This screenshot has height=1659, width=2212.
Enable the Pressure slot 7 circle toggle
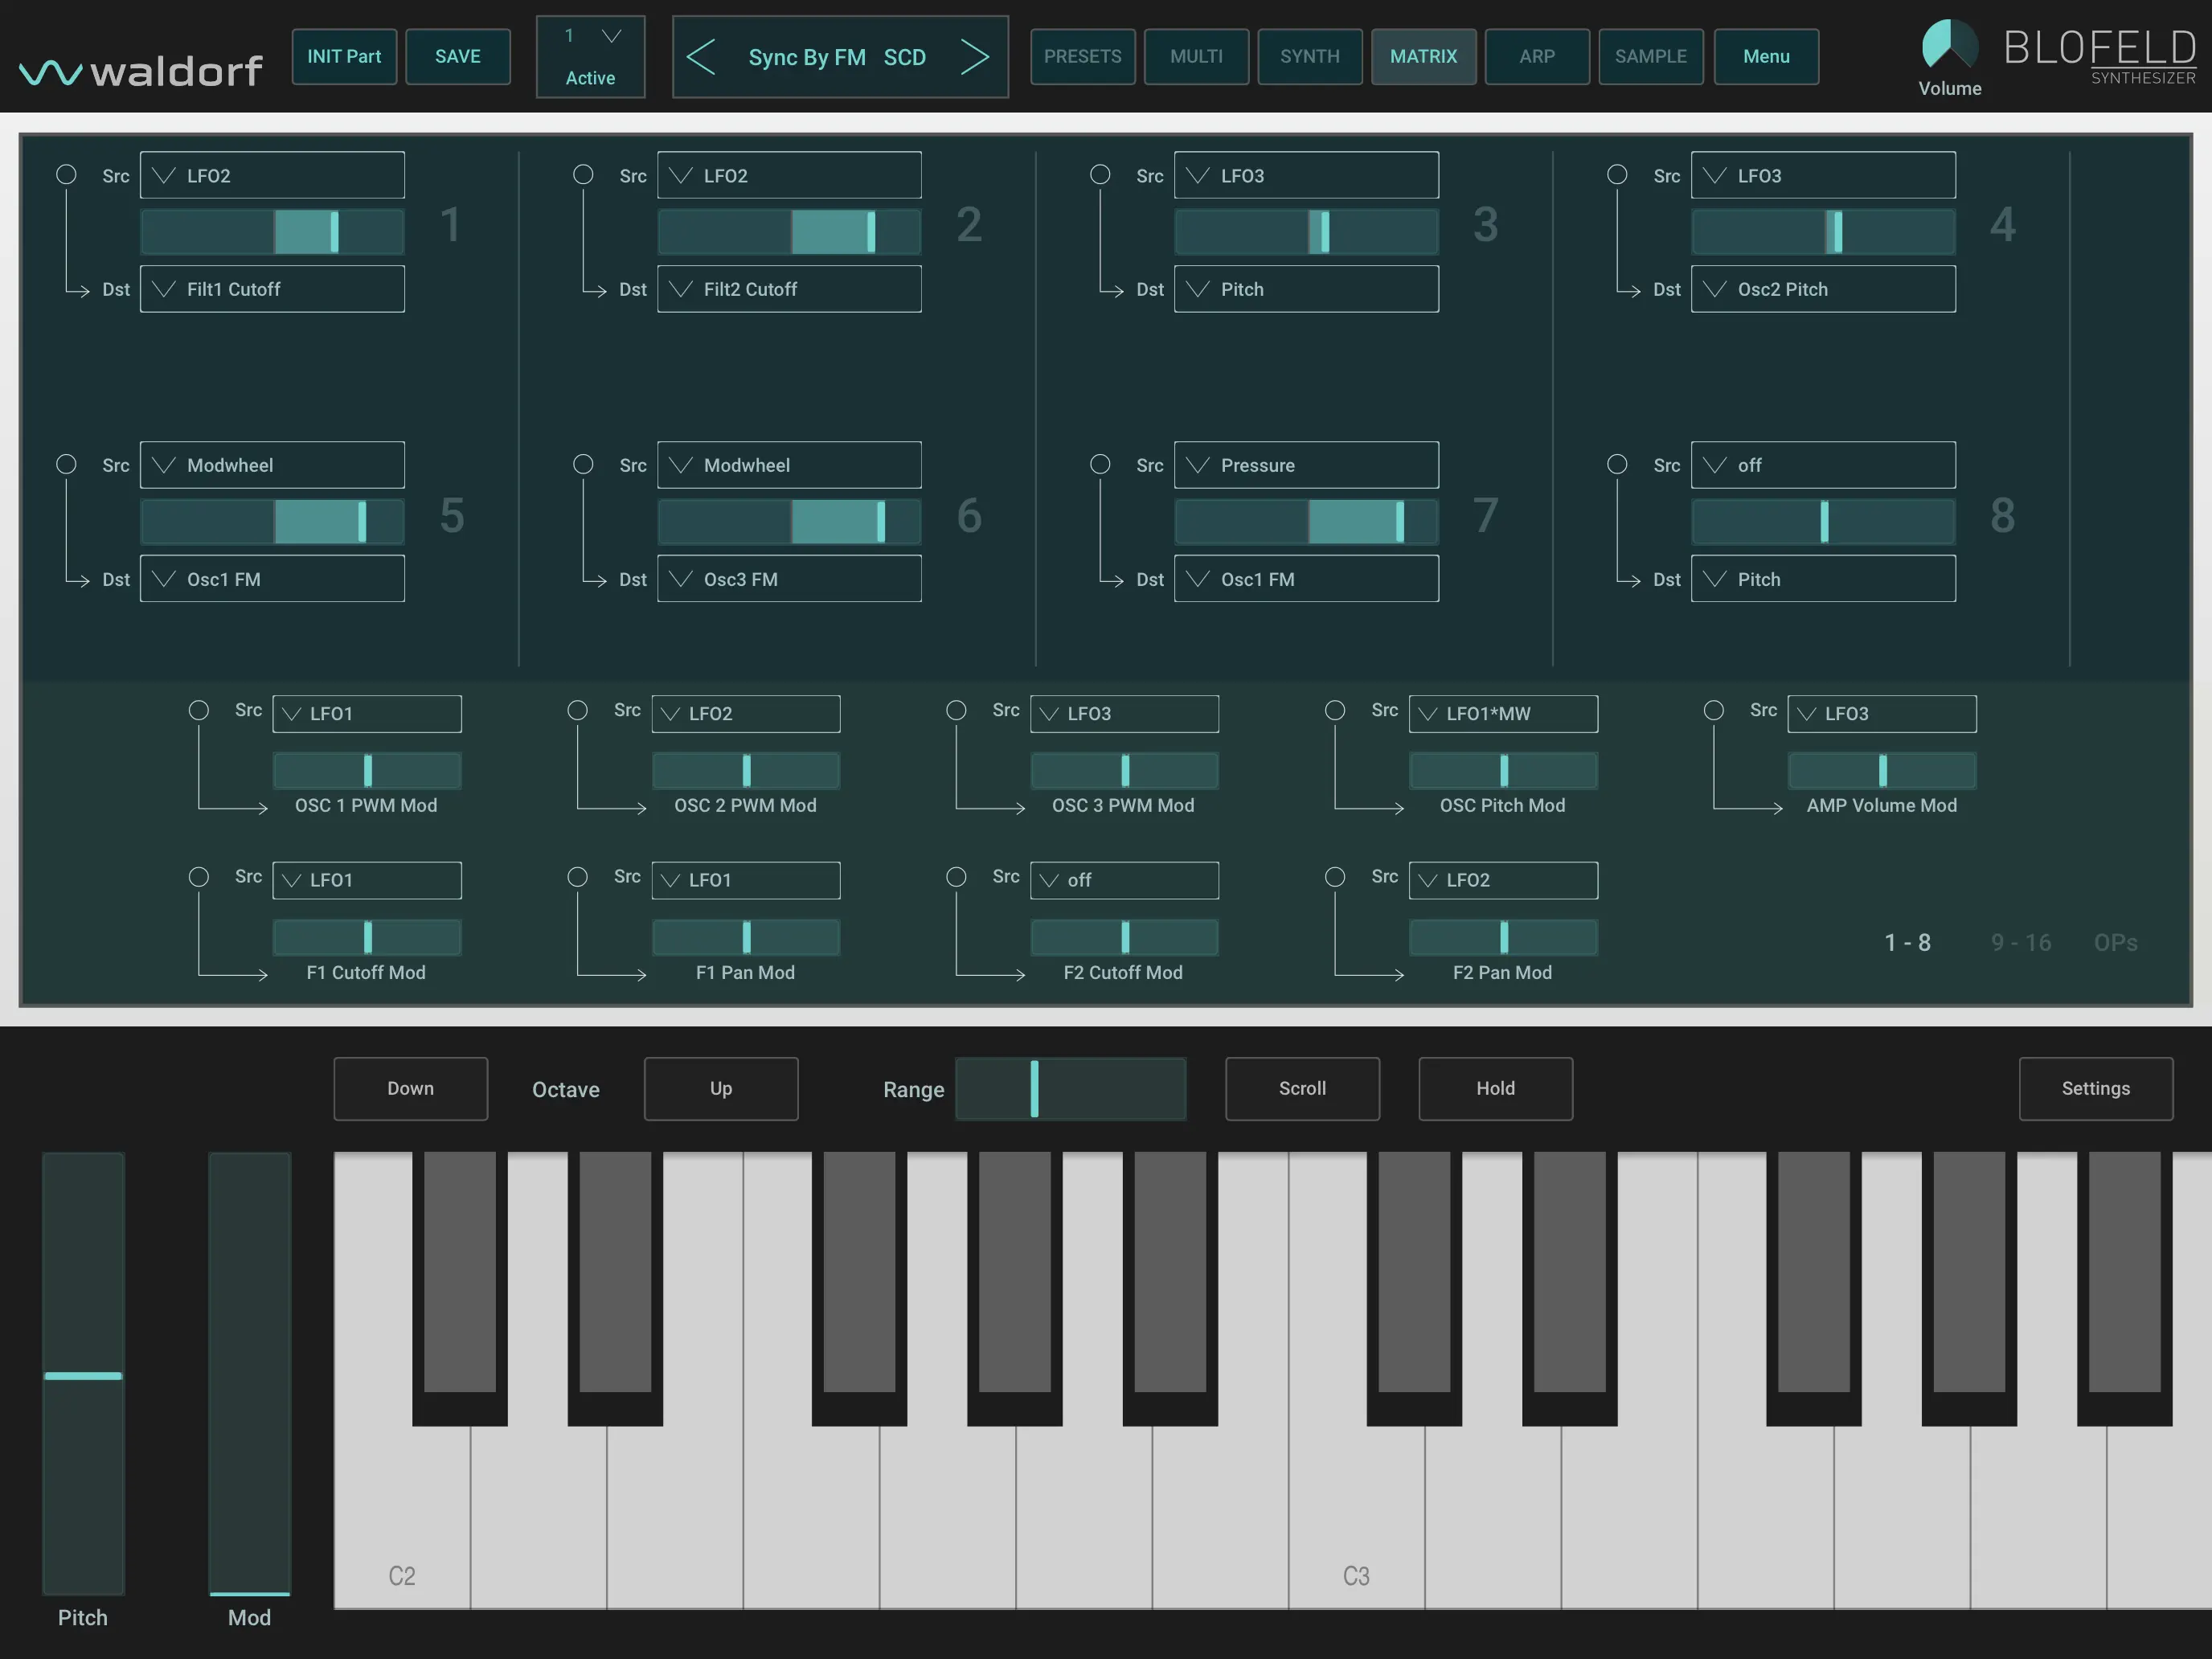coord(1100,463)
